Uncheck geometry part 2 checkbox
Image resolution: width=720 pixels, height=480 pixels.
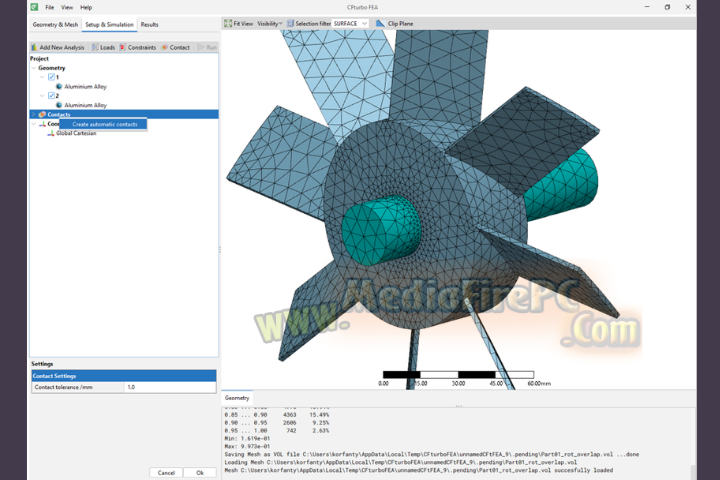coord(51,96)
